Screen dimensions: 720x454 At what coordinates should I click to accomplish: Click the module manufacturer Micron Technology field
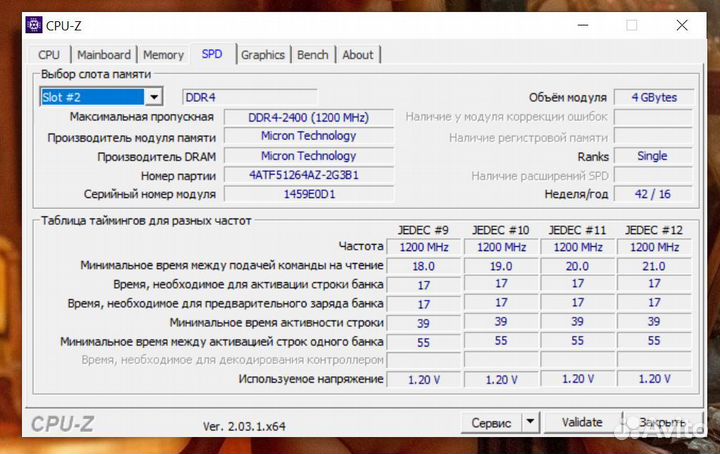coord(309,136)
